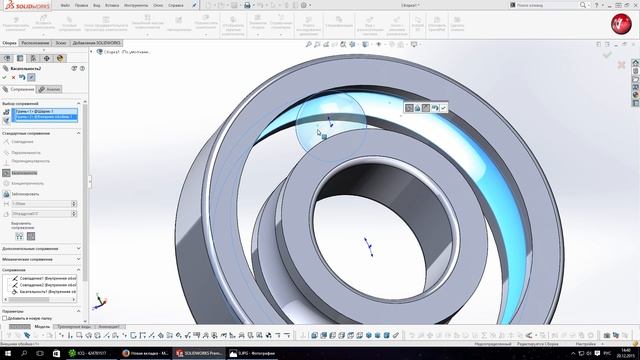The image size is (640, 360).
Task: Open the Расположение ribbon tab
Action: coord(35,43)
